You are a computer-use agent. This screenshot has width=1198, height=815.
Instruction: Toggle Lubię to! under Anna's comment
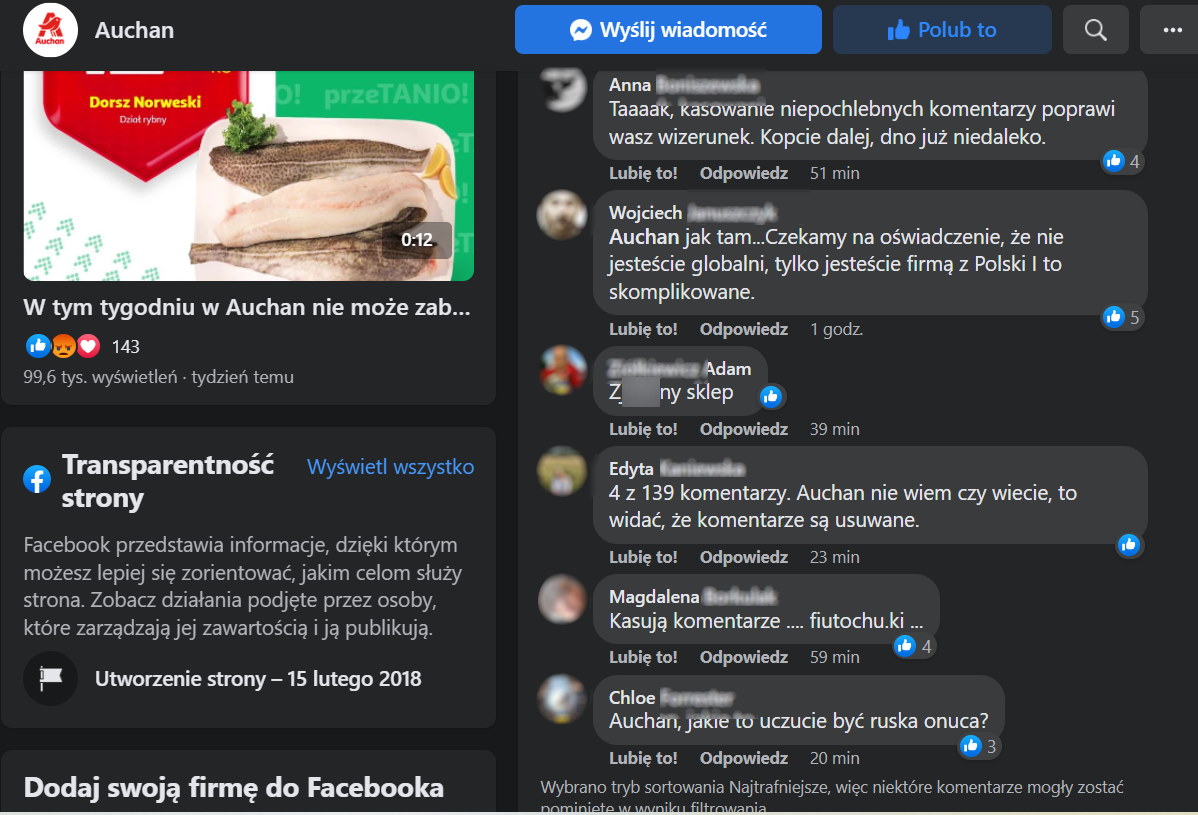(643, 173)
